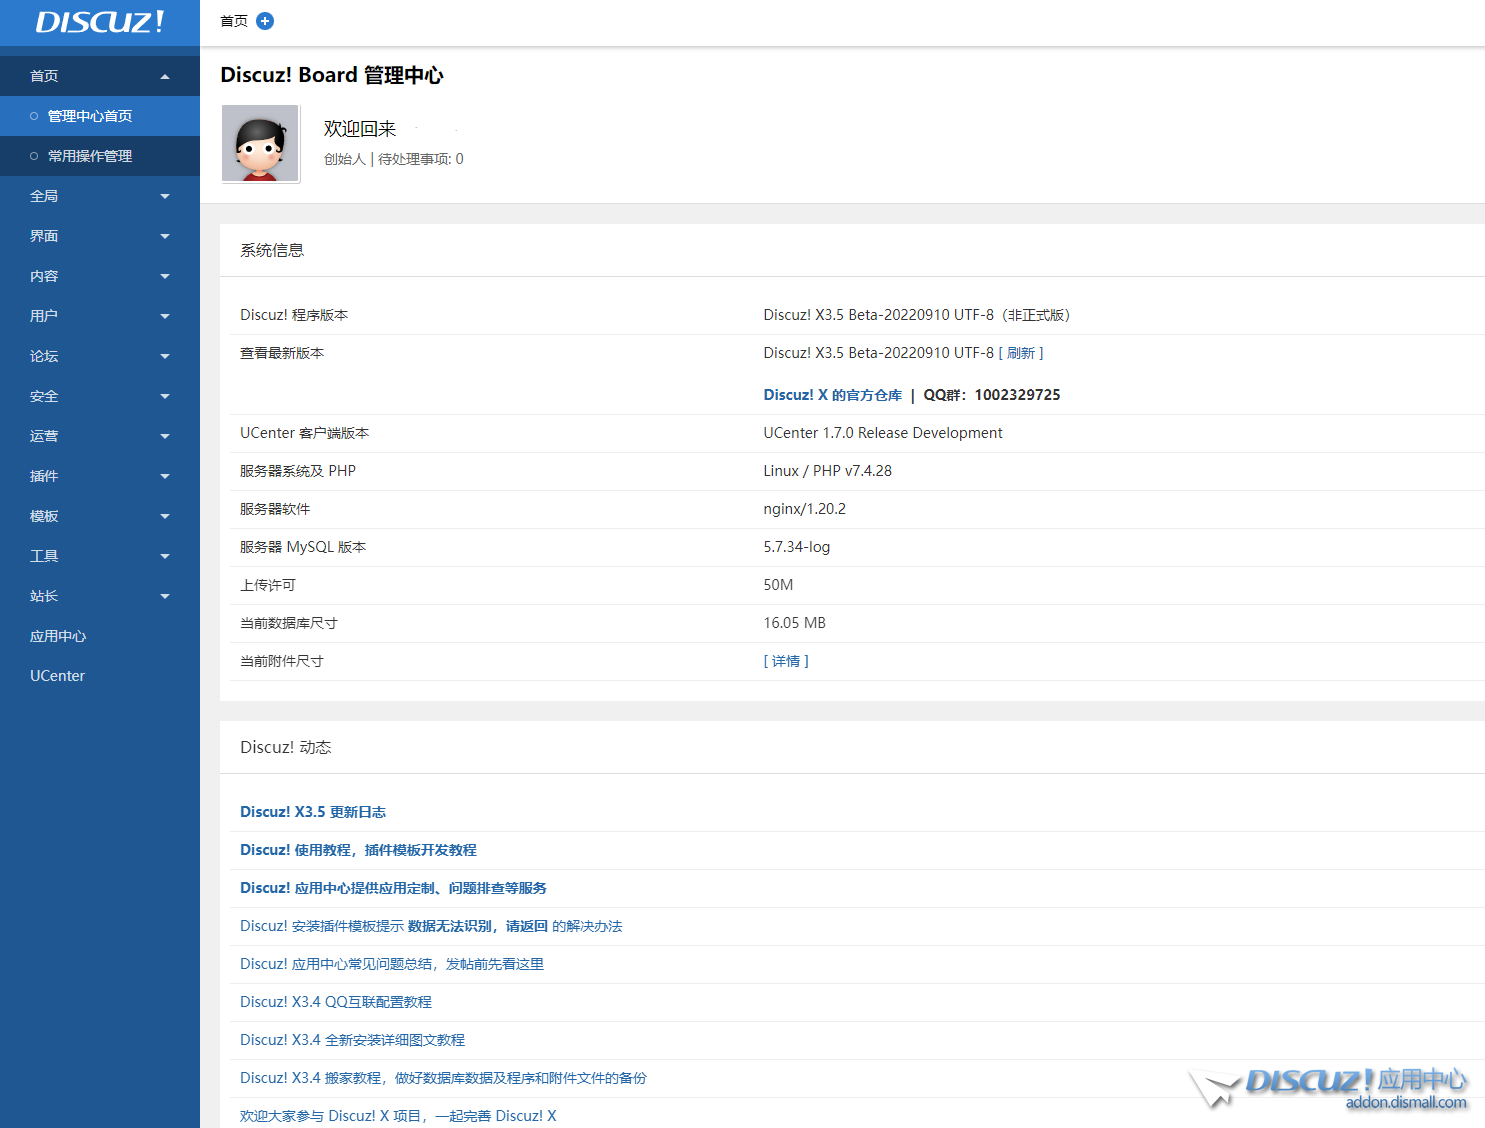Collapse the 首页 sidebar section arrow
1485x1128 pixels.
click(165, 77)
